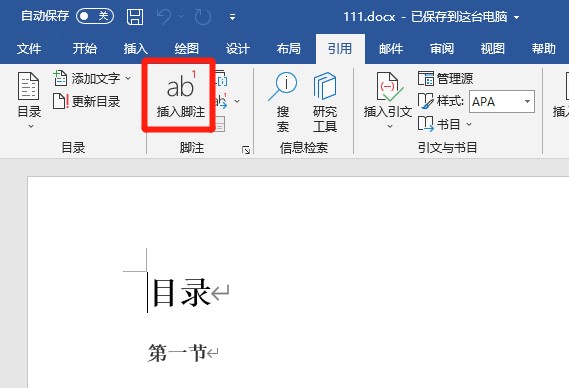Click the Save floppy disk icon
Image resolution: width=569 pixels, height=388 pixels.
click(135, 17)
